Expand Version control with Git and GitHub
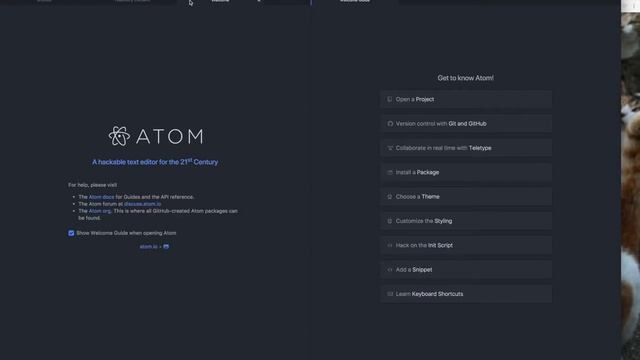Screen dimensions: 640x360 tap(466, 124)
